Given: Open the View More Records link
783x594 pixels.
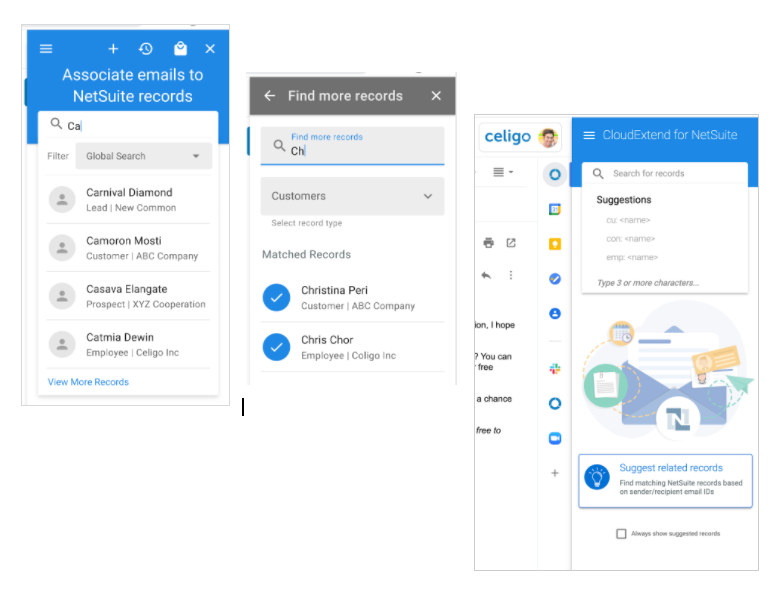Looking at the screenshot, I should click(88, 382).
